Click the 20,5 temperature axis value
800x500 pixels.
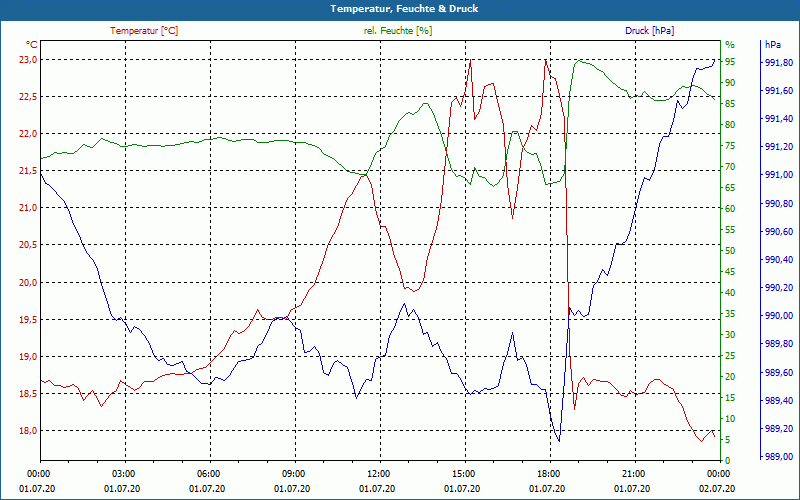click(x=28, y=245)
